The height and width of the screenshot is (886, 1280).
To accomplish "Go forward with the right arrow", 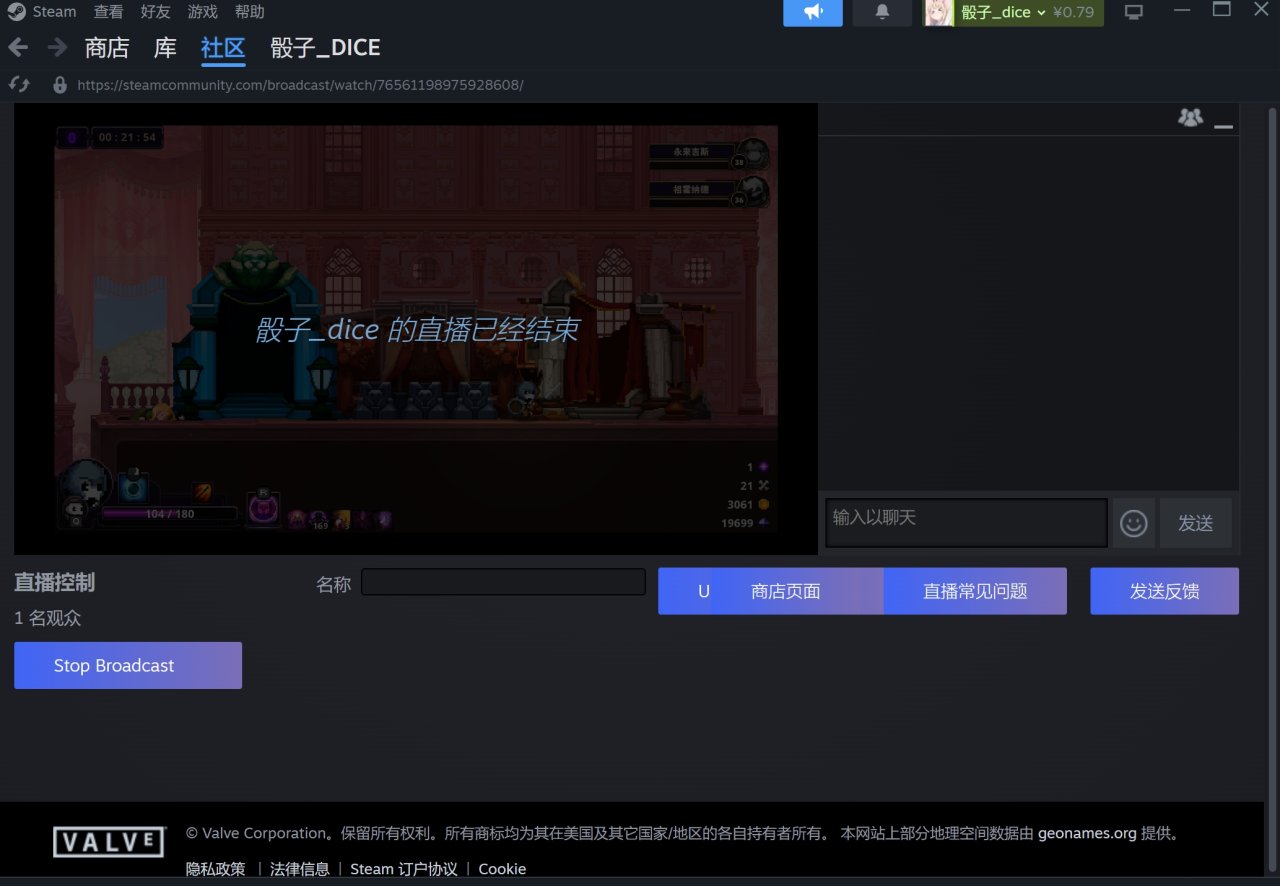I will 57,47.
